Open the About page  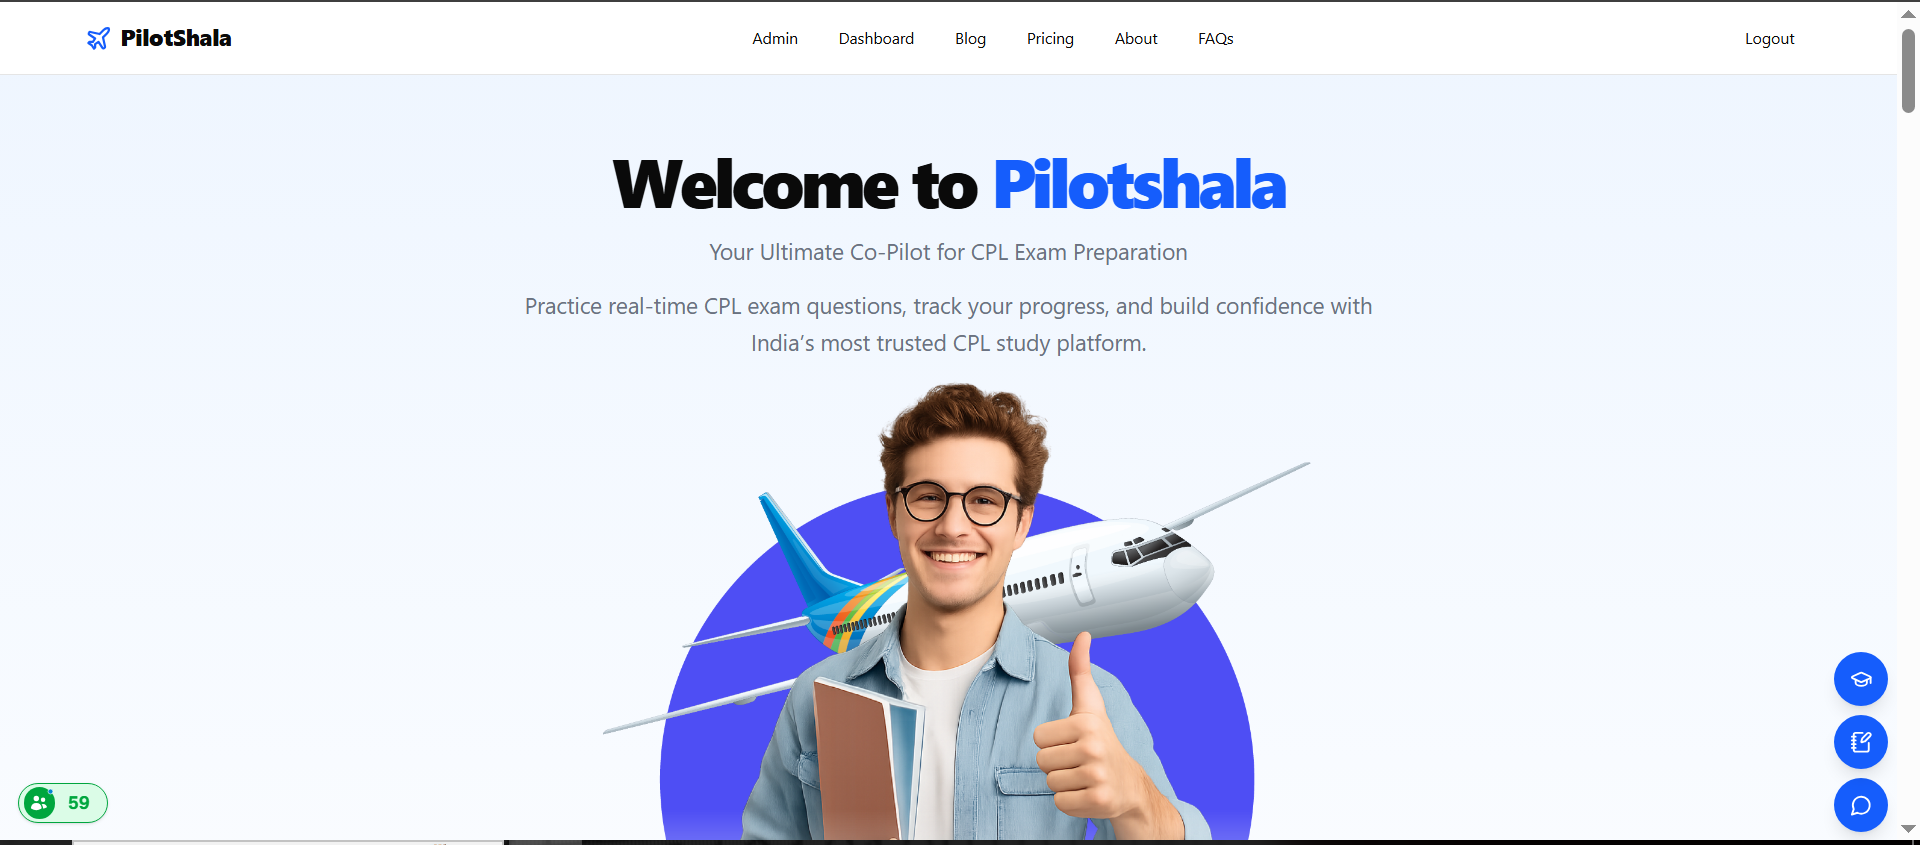1136,39
